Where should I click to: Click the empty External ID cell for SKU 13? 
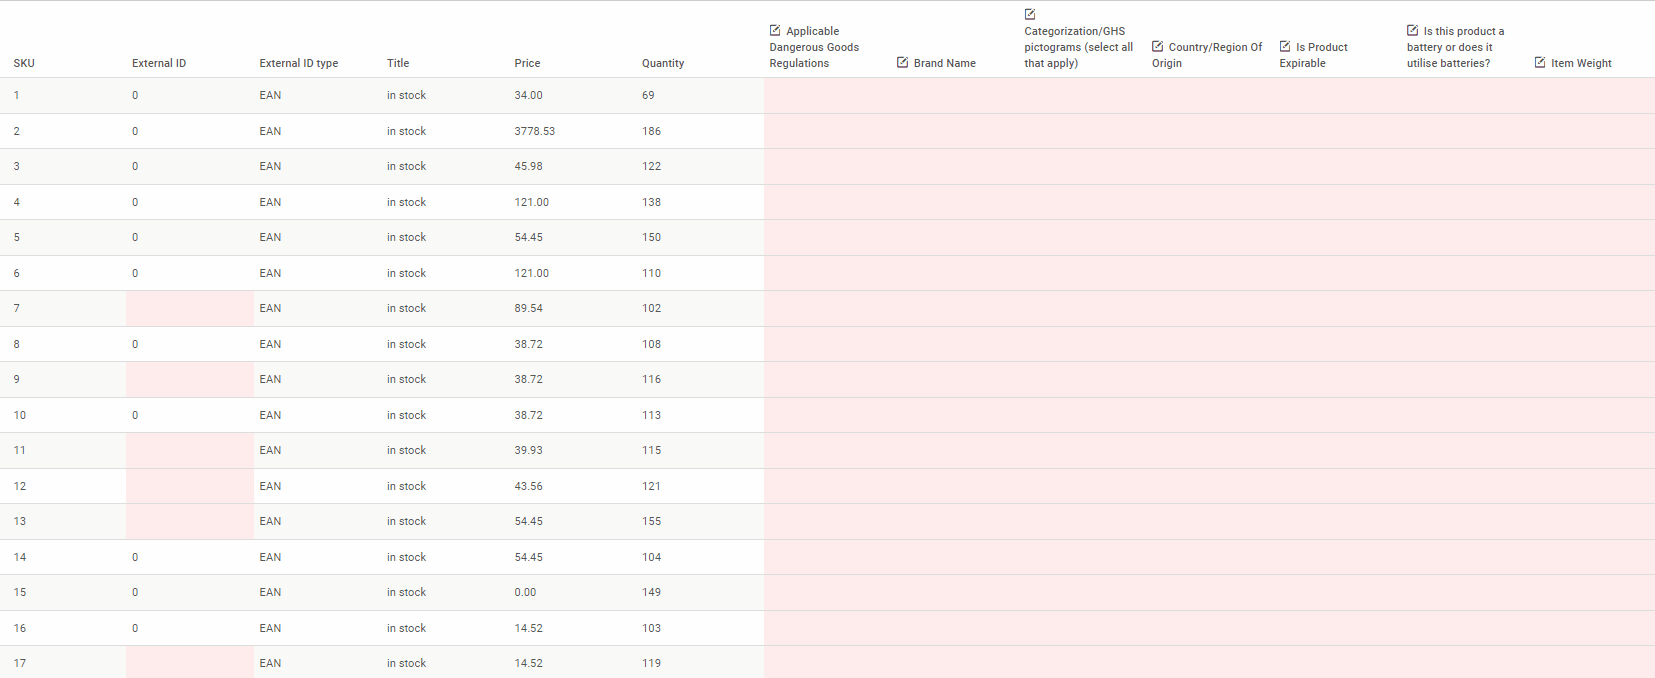(190, 521)
